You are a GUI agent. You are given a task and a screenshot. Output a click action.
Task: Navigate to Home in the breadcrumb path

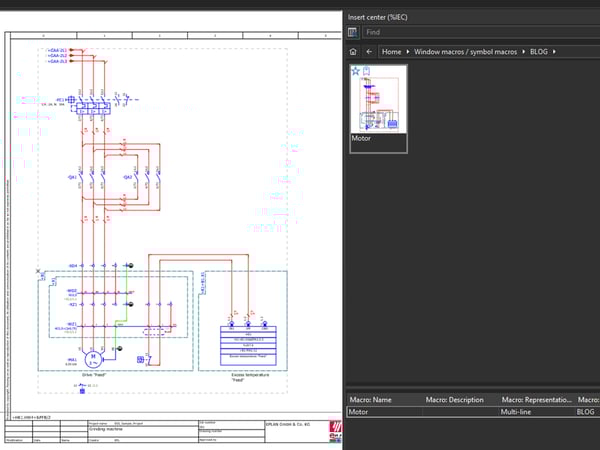pyautogui.click(x=391, y=51)
